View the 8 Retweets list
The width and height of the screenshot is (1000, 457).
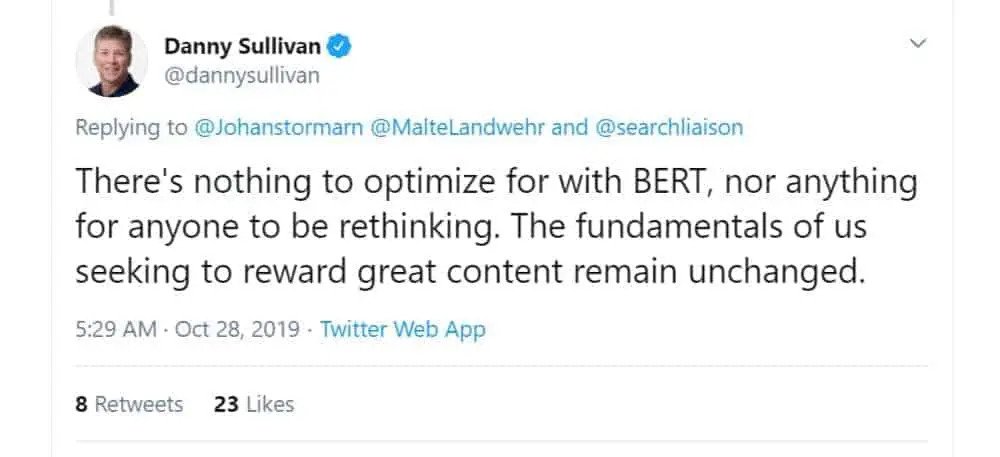pos(130,404)
